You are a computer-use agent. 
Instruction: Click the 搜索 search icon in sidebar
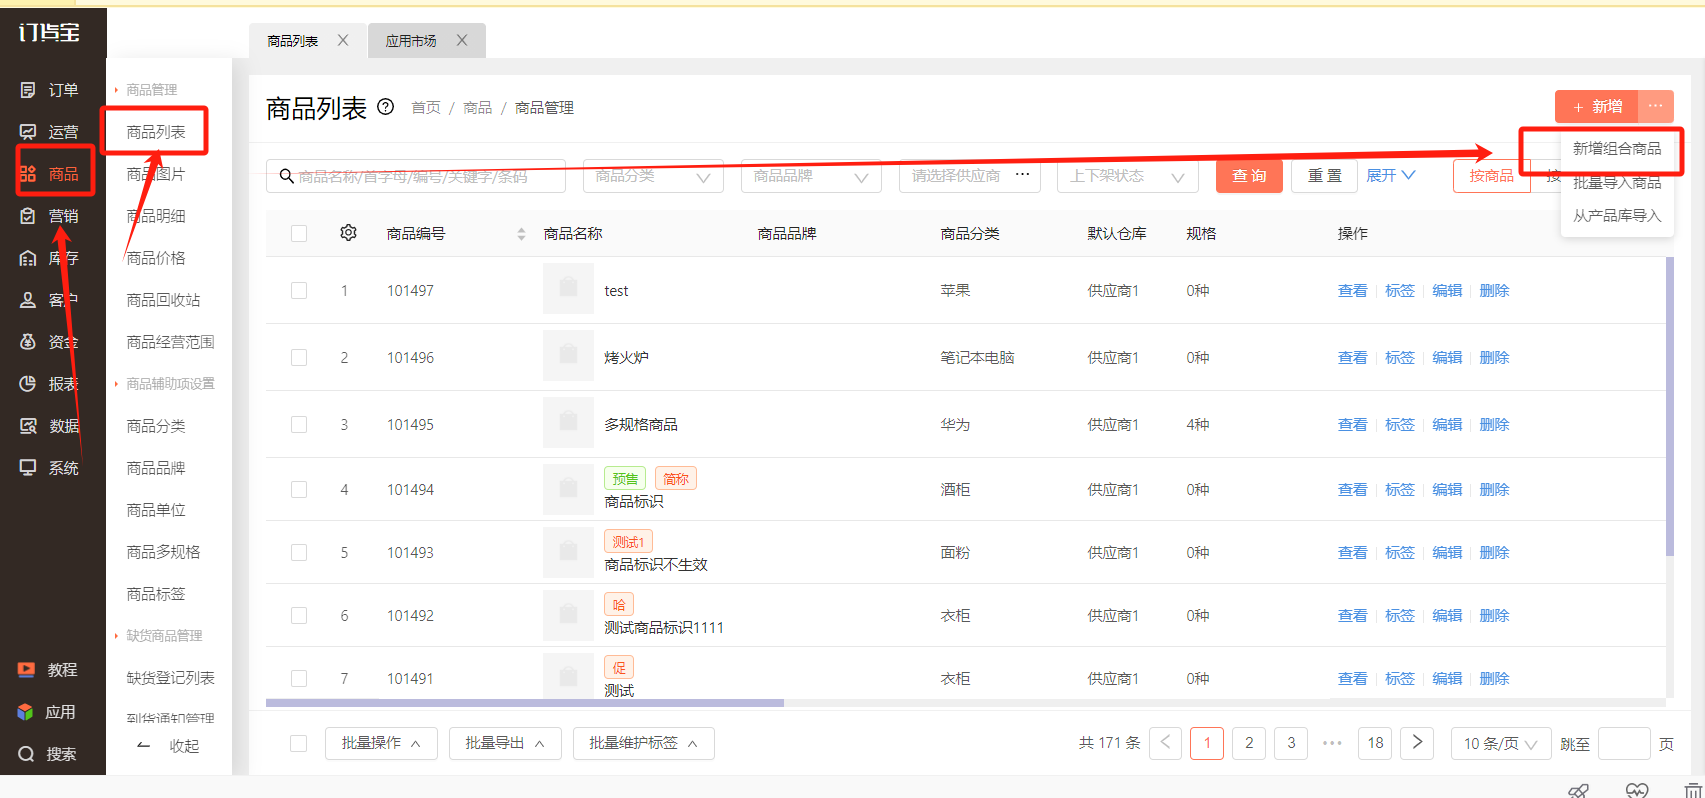(x=27, y=754)
